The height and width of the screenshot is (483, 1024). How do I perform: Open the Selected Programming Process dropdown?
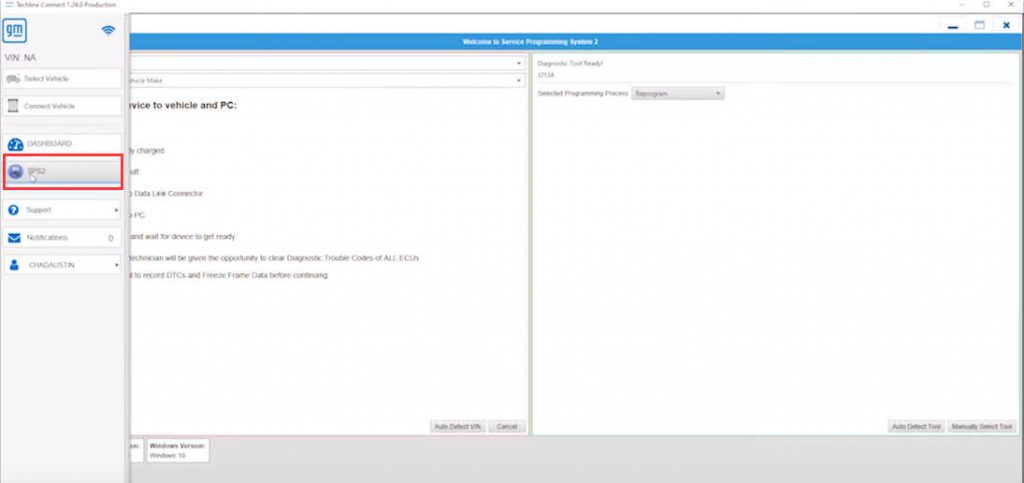coord(677,93)
